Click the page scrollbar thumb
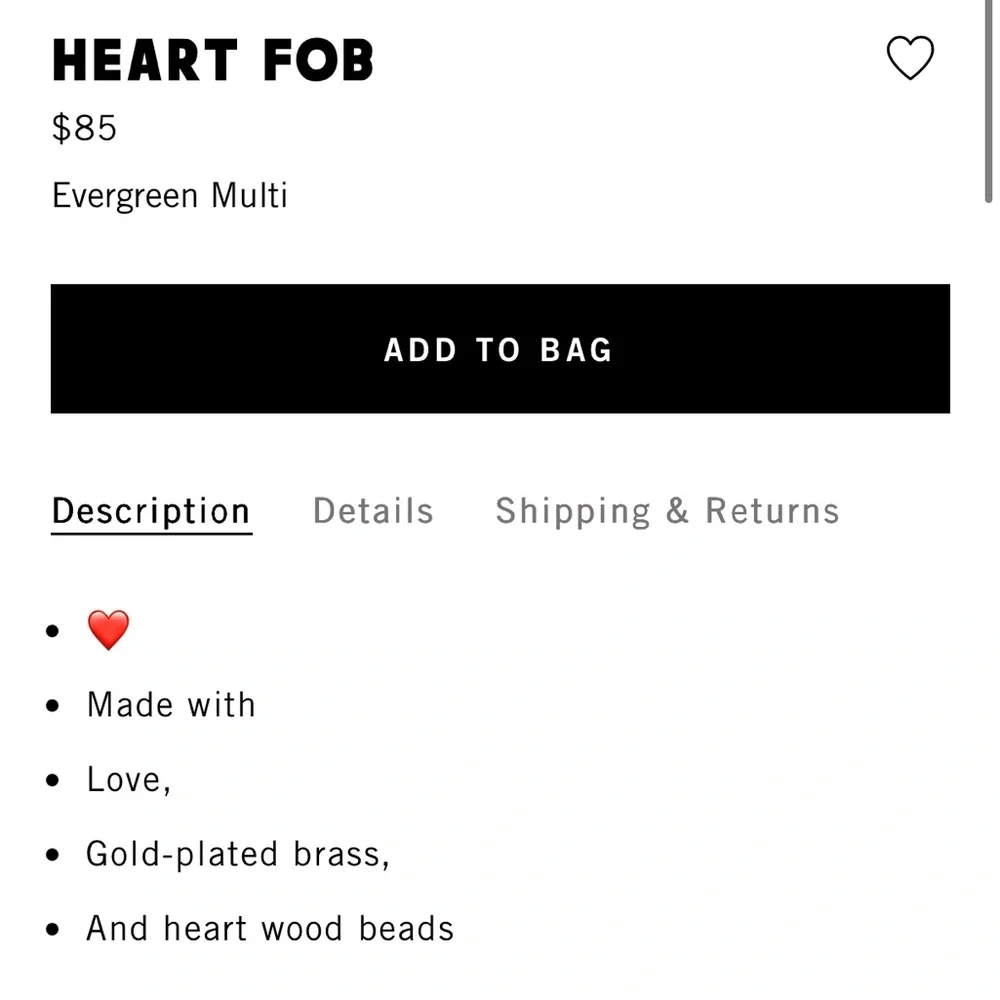The height and width of the screenshot is (1000, 1000). point(989,101)
